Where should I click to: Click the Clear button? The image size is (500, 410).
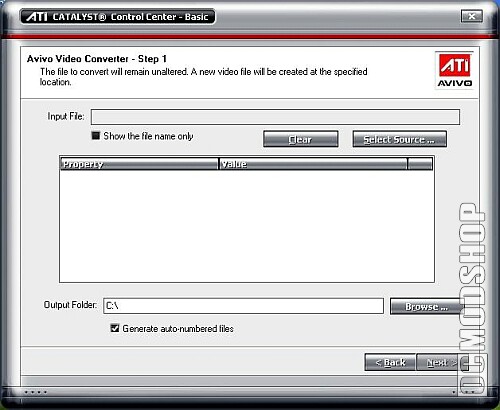coord(301,139)
